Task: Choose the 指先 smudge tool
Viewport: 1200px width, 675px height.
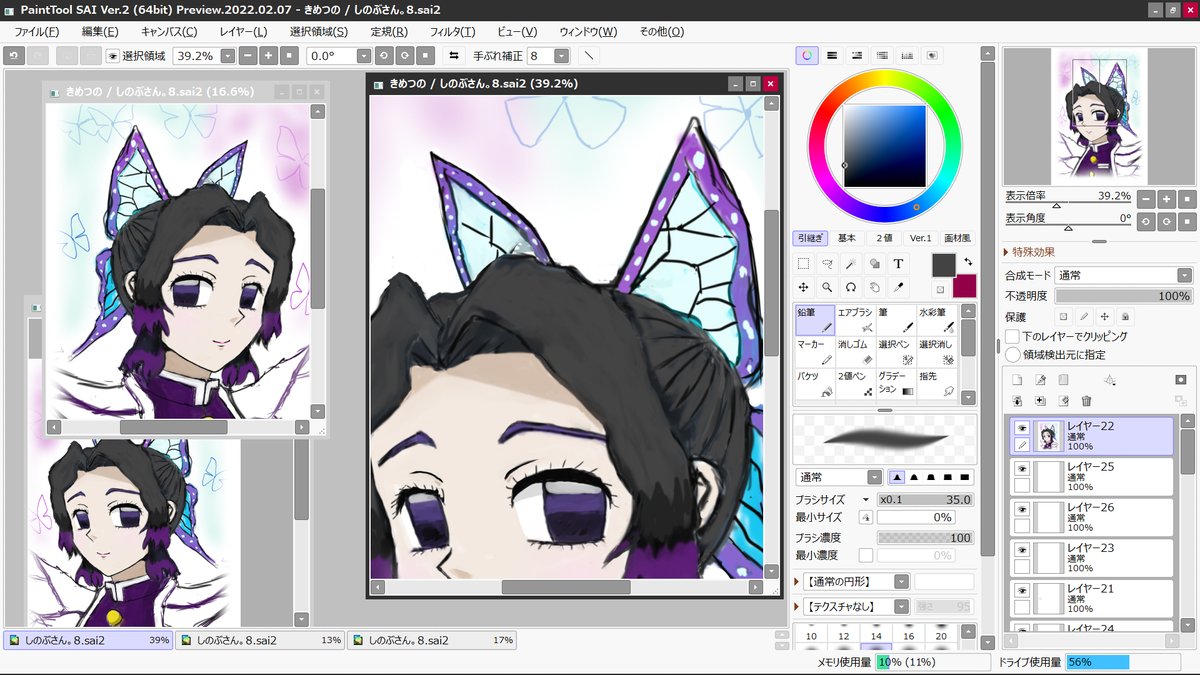Action: [x=937, y=384]
